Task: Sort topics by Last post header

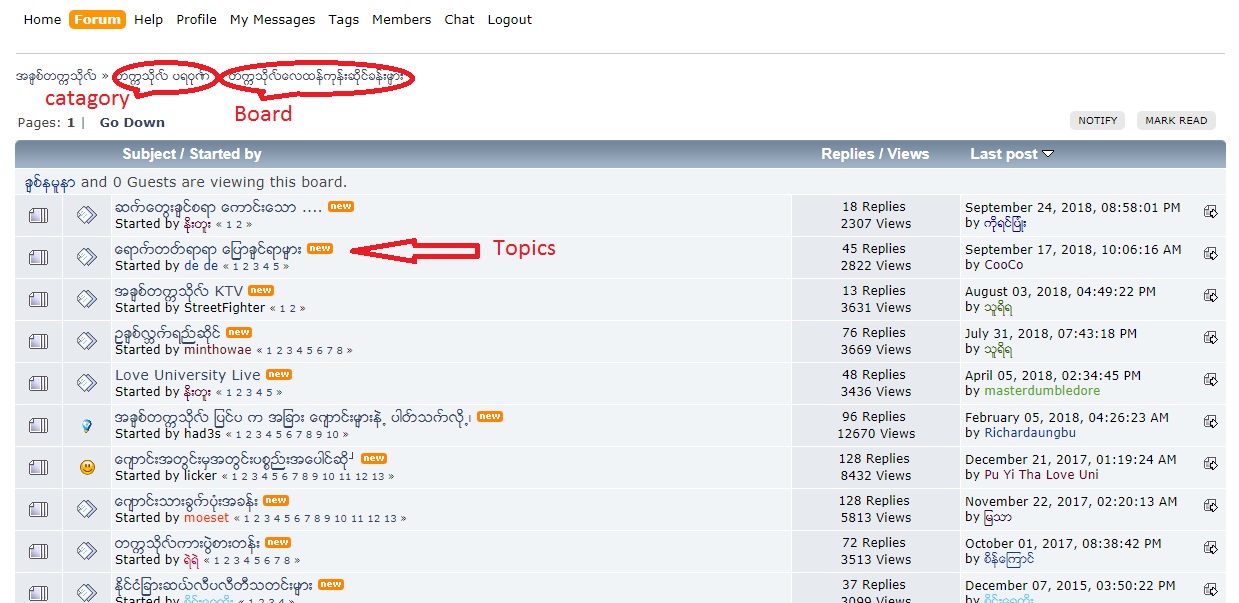Action: click(1004, 154)
